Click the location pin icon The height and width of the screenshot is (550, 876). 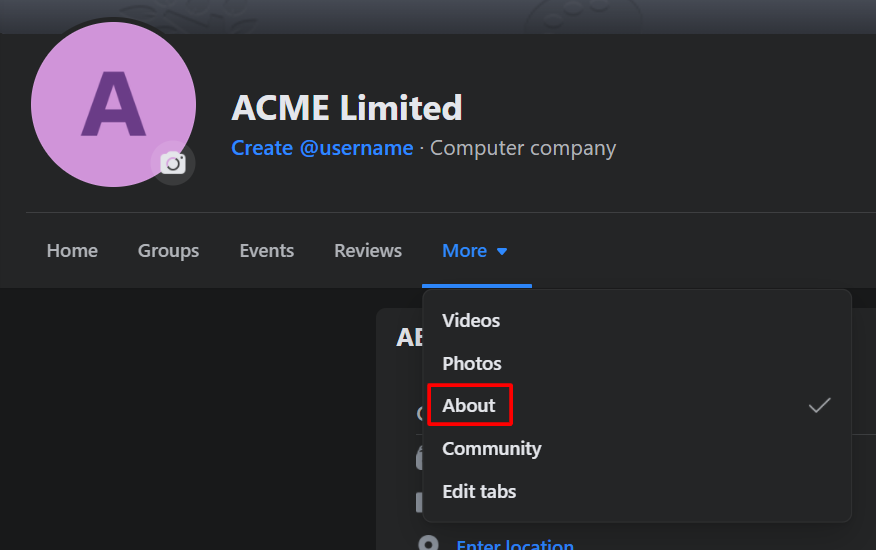click(x=429, y=543)
